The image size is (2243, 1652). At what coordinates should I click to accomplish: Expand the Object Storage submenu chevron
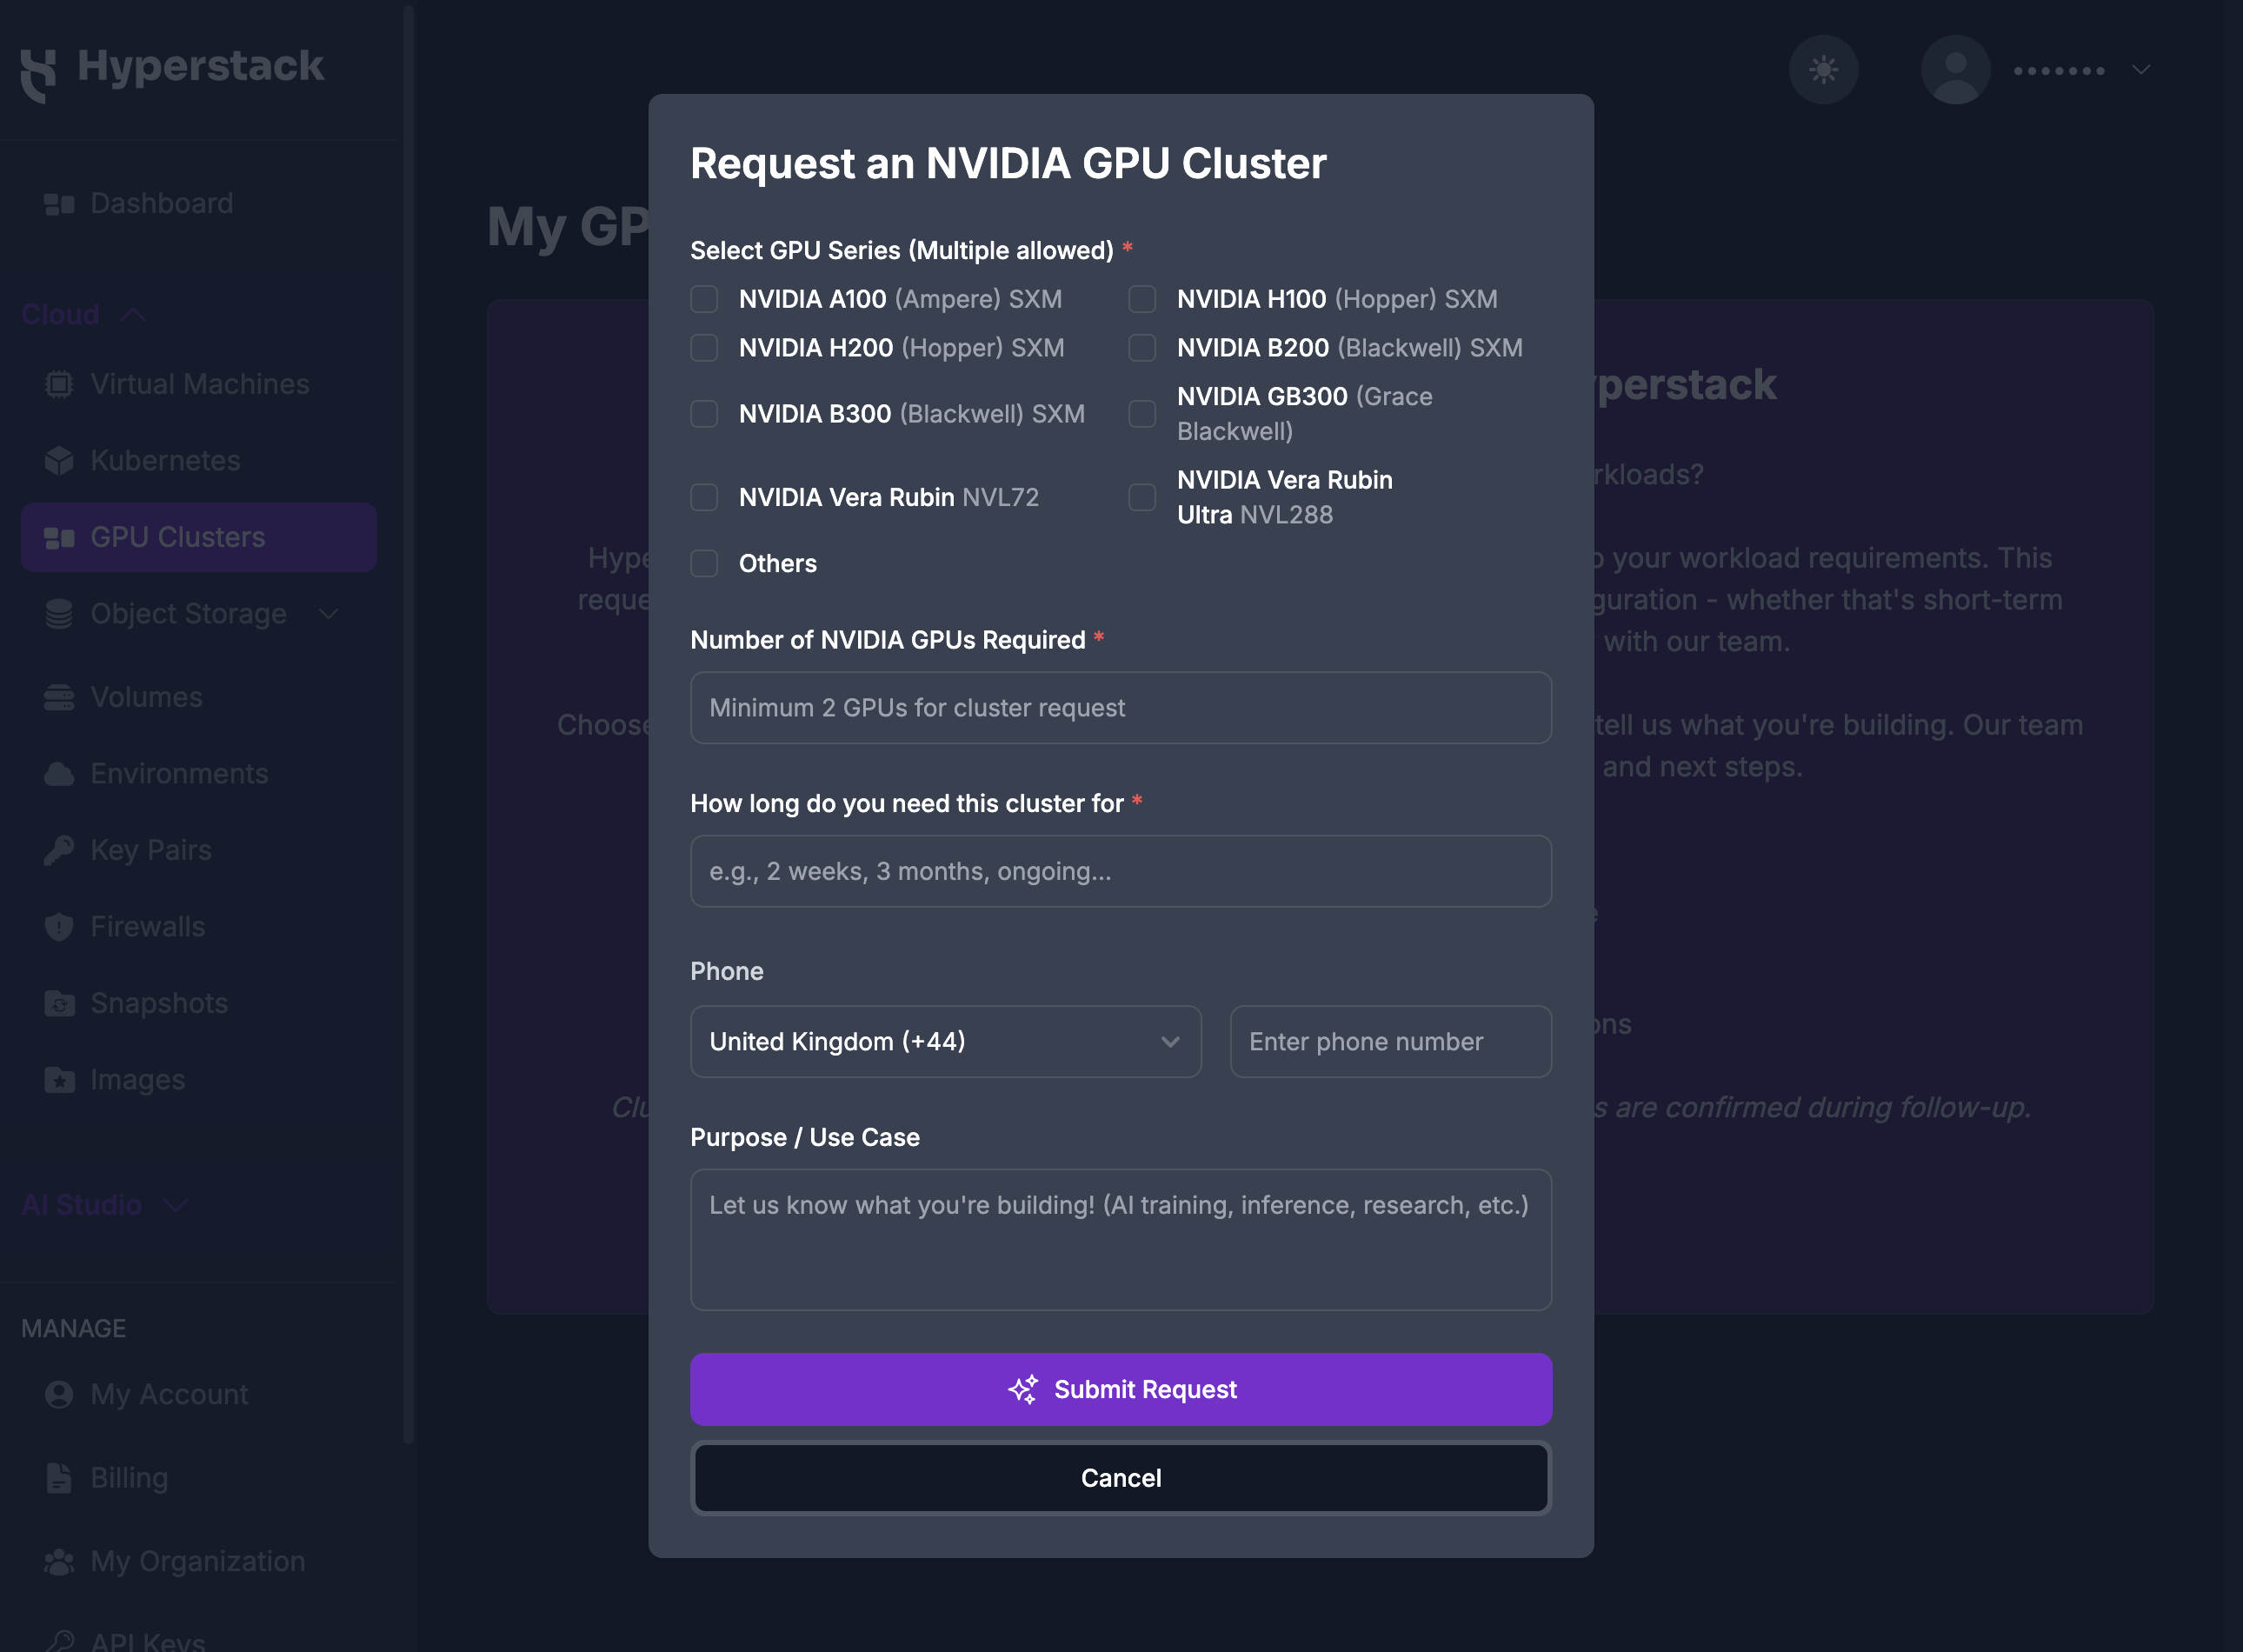click(329, 614)
